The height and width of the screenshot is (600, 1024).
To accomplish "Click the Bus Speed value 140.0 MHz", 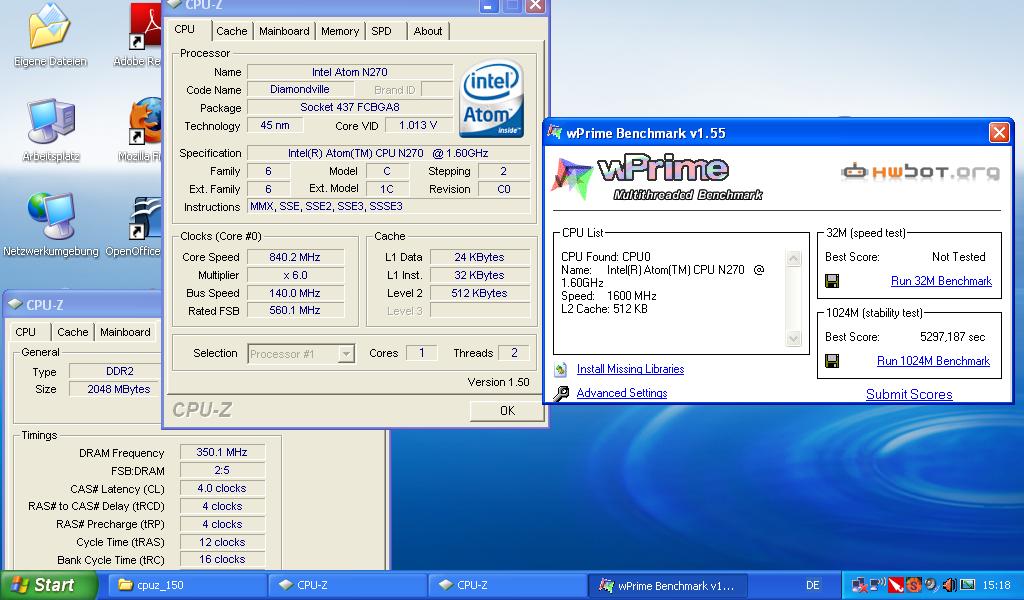I will 295,293.
